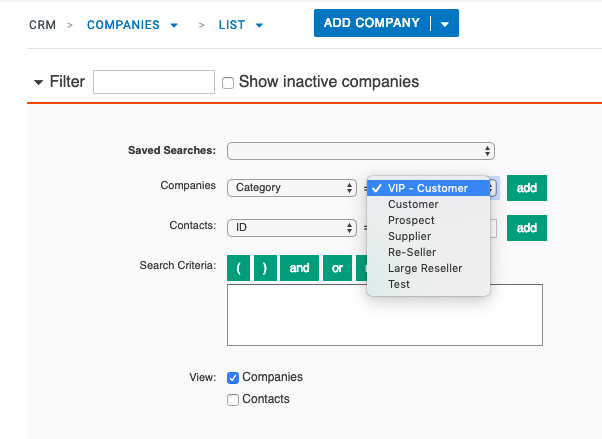Uncheck the Companies view checkbox

pyautogui.click(x=233, y=378)
